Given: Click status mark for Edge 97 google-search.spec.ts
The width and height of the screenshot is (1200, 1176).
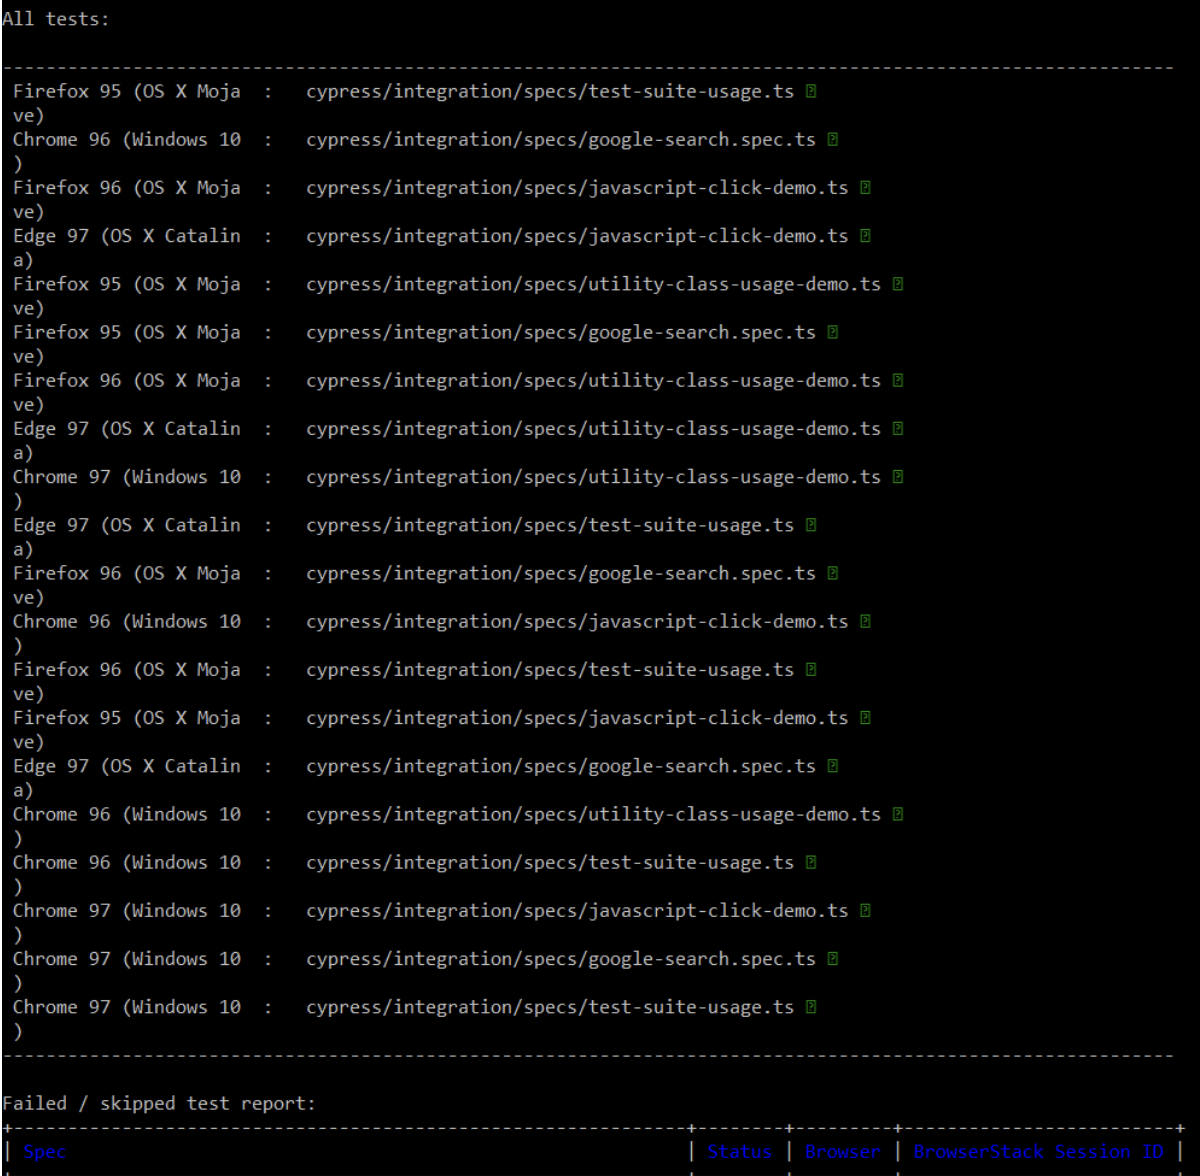Looking at the screenshot, I should [x=833, y=766].
